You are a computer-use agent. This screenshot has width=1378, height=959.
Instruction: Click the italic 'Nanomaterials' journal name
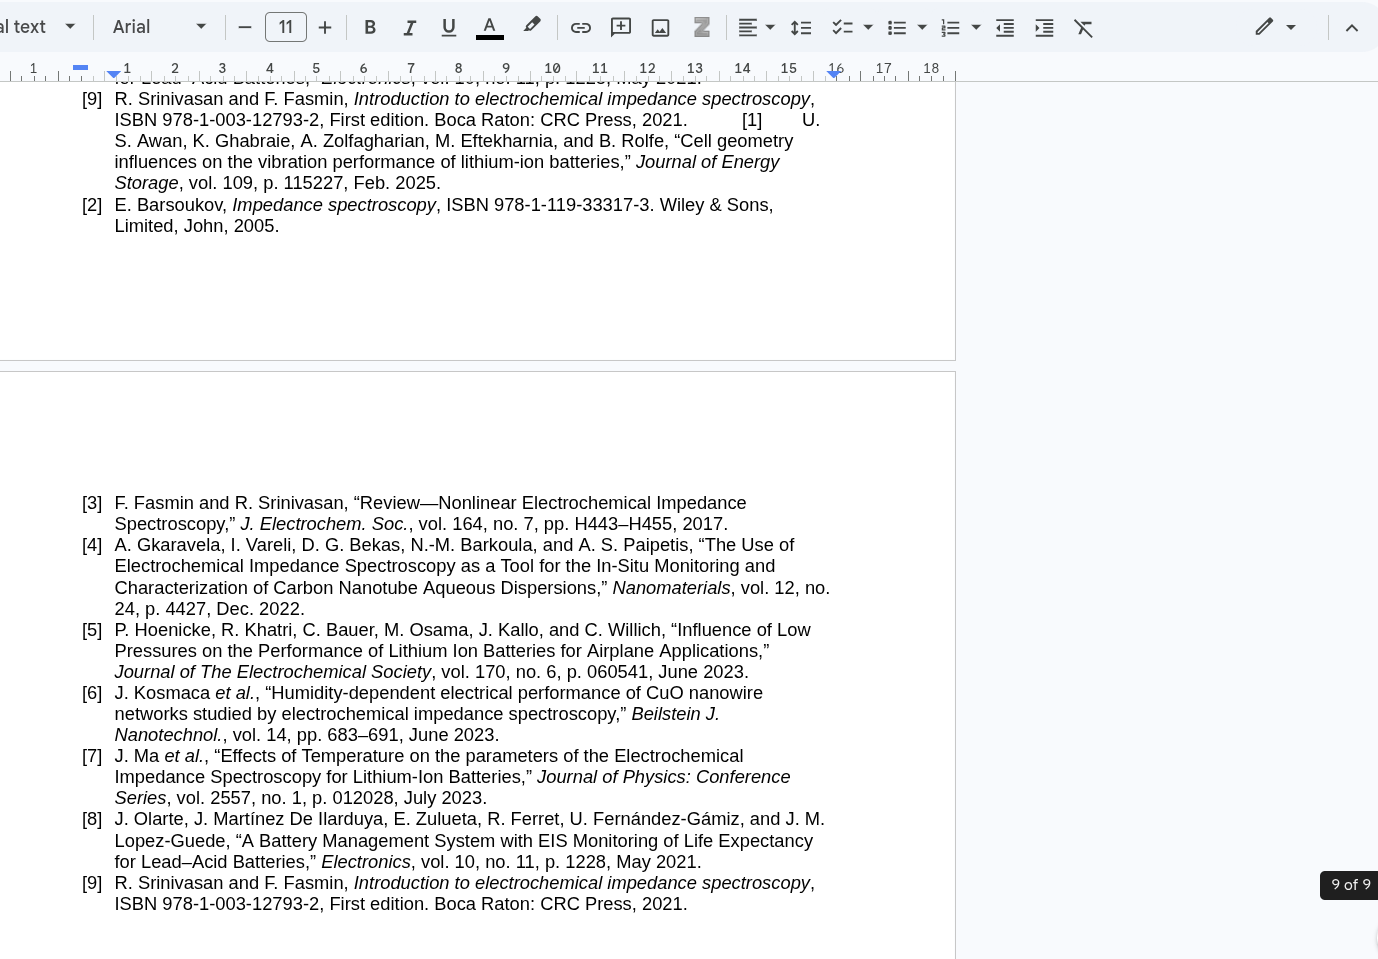coord(671,588)
